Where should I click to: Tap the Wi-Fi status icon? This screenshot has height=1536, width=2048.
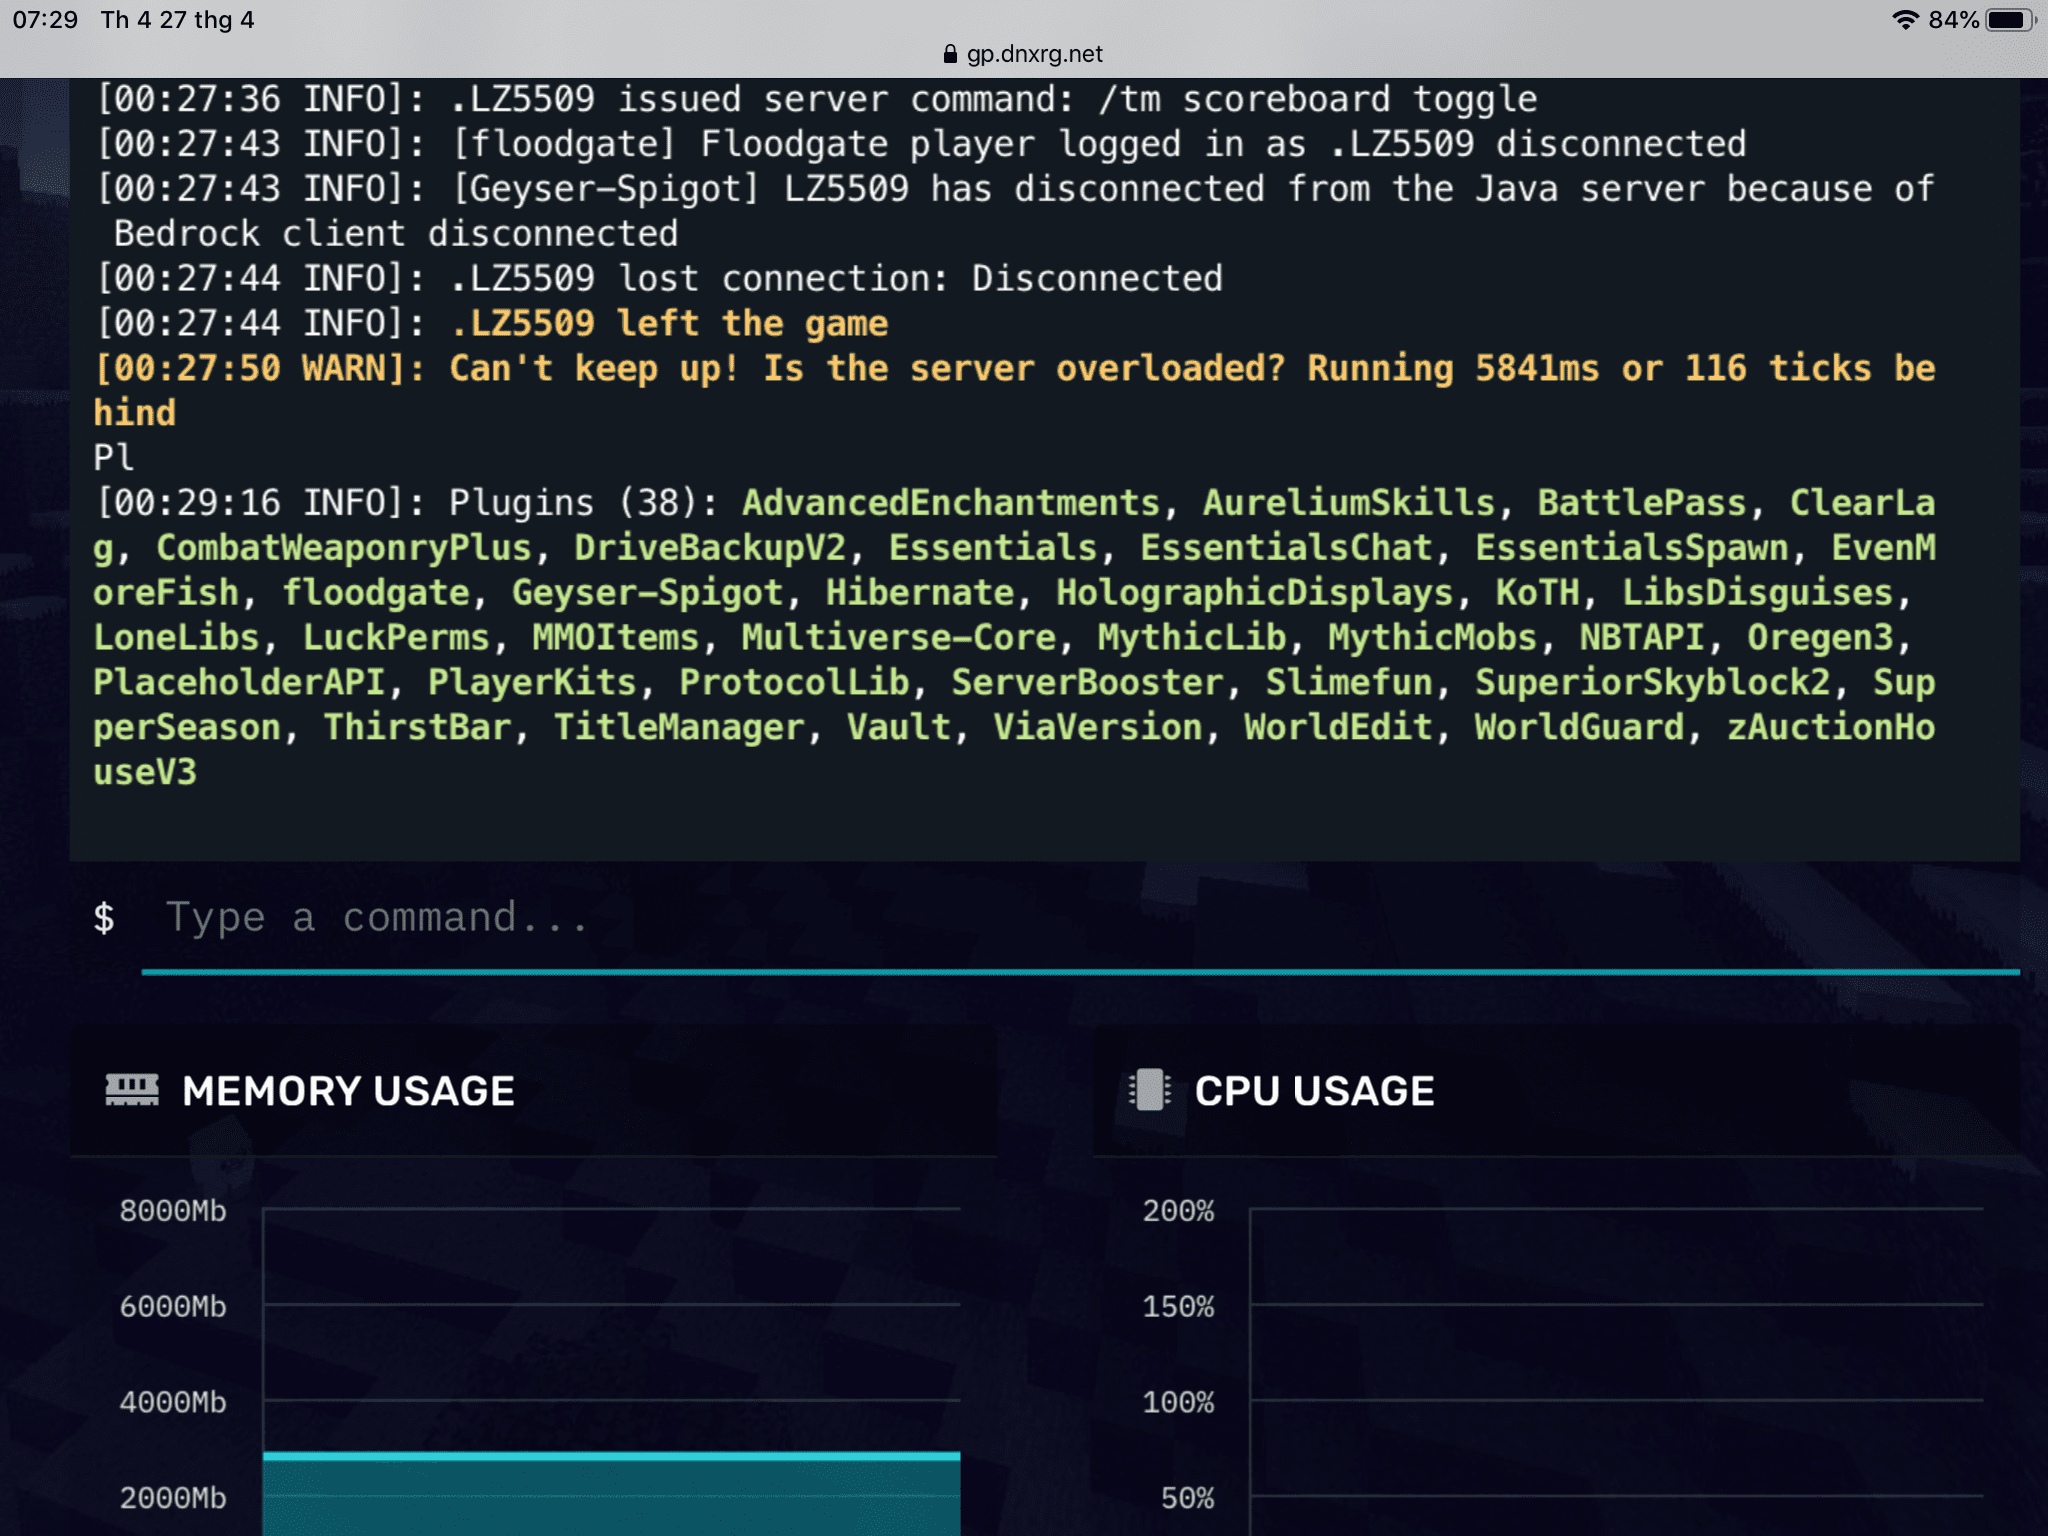(x=1905, y=20)
